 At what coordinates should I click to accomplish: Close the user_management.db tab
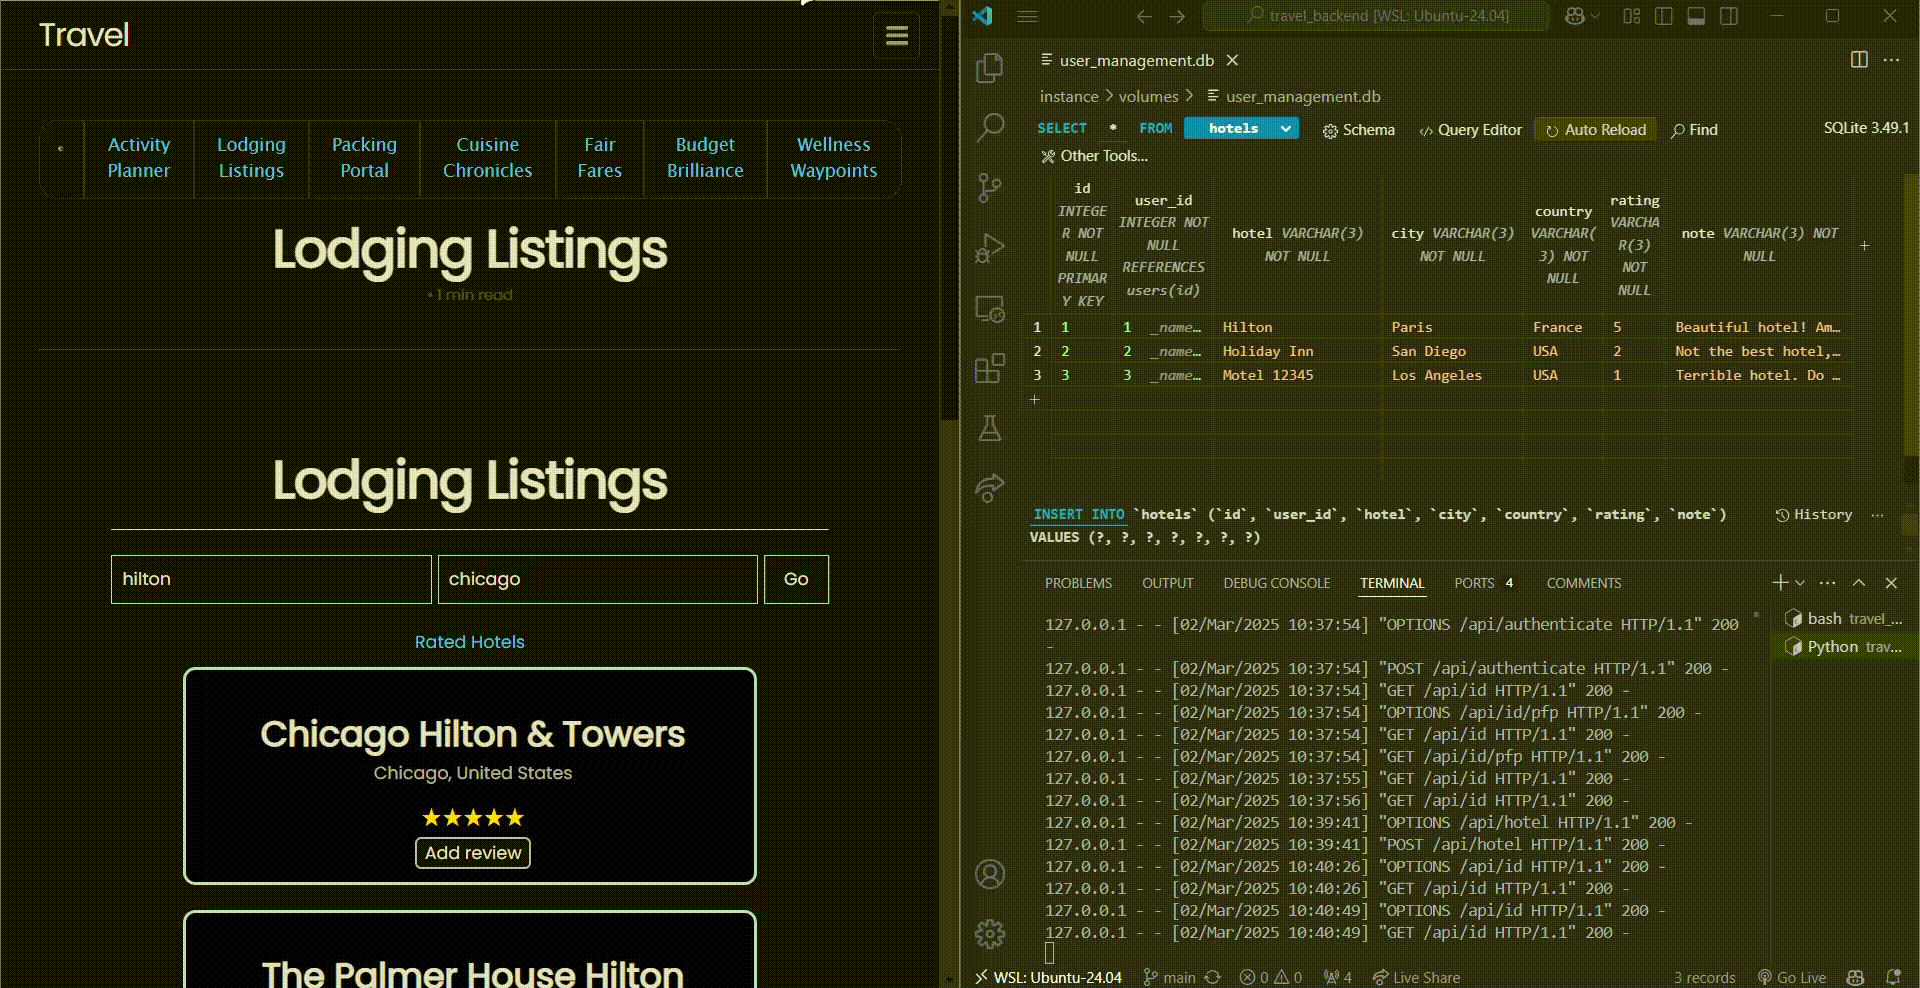pyautogui.click(x=1232, y=60)
